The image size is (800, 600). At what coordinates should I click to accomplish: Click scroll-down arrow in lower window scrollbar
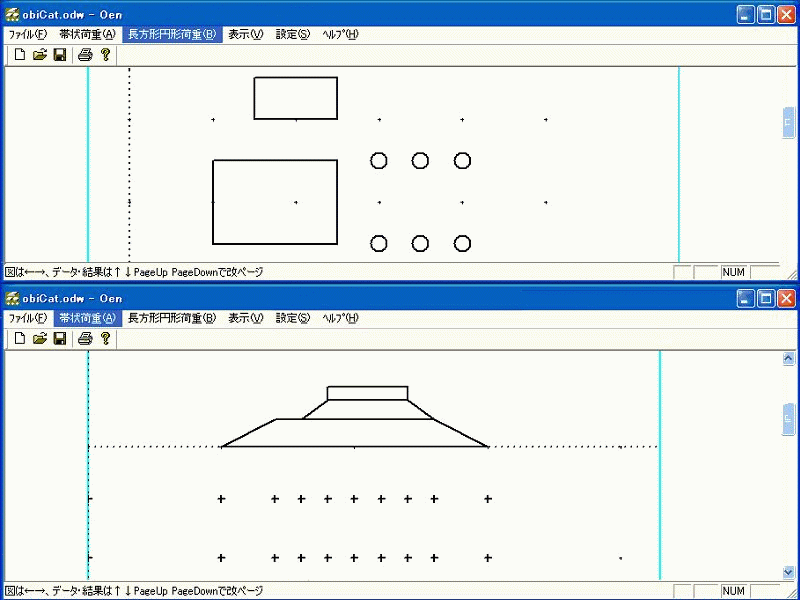788,572
